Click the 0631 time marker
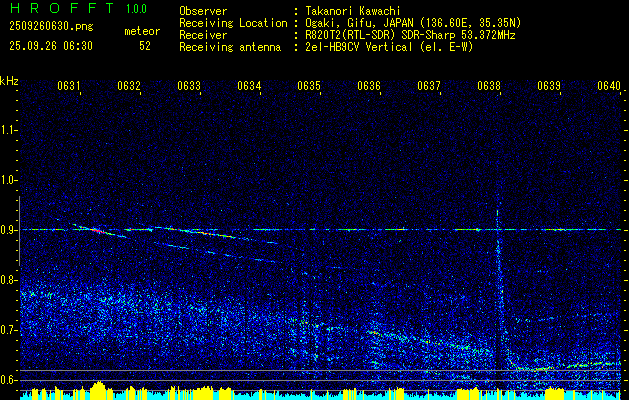This screenshot has width=629, height=400. (69, 85)
